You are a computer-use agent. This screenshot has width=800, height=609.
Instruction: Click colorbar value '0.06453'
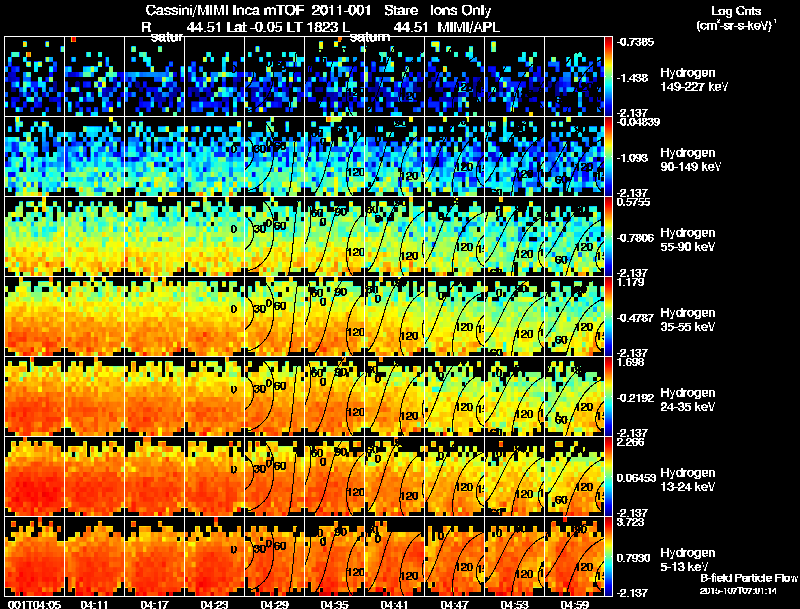tap(636, 478)
